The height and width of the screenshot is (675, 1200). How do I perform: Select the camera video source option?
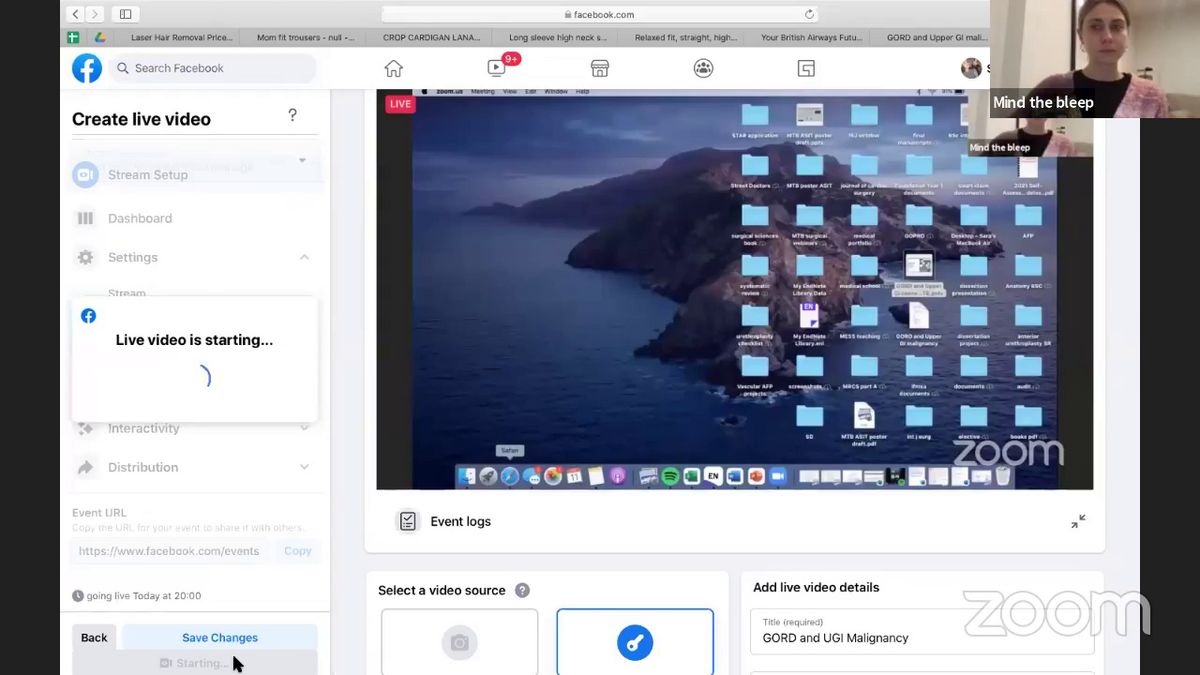click(460, 641)
